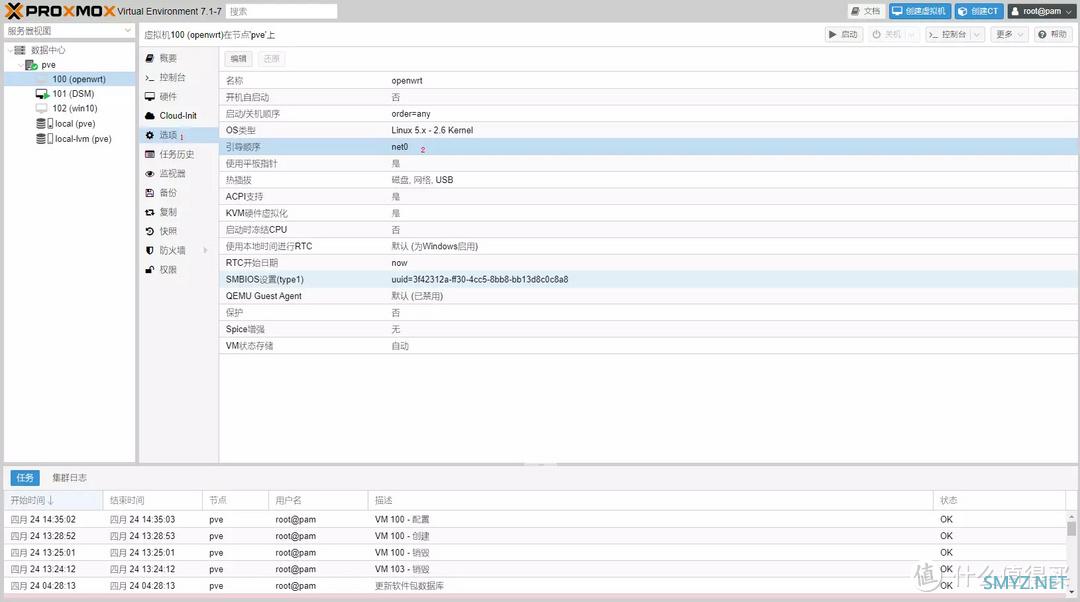
Task: Click the Start (启动) VM button
Action: point(844,34)
